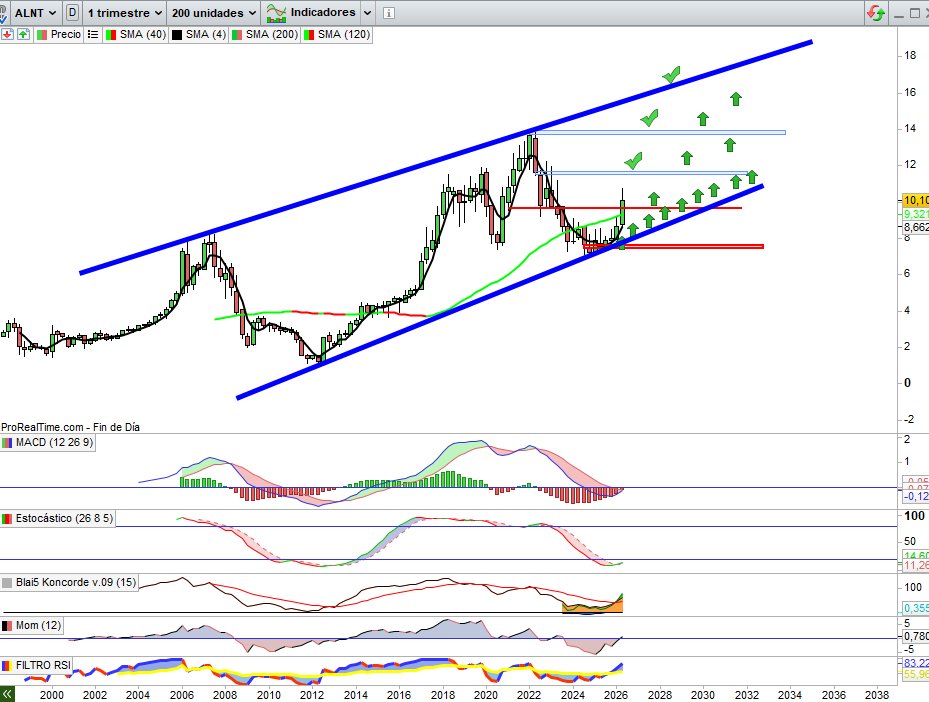The height and width of the screenshot is (702, 929).
Task: Click the 9,321 price tag
Action: click(915, 214)
